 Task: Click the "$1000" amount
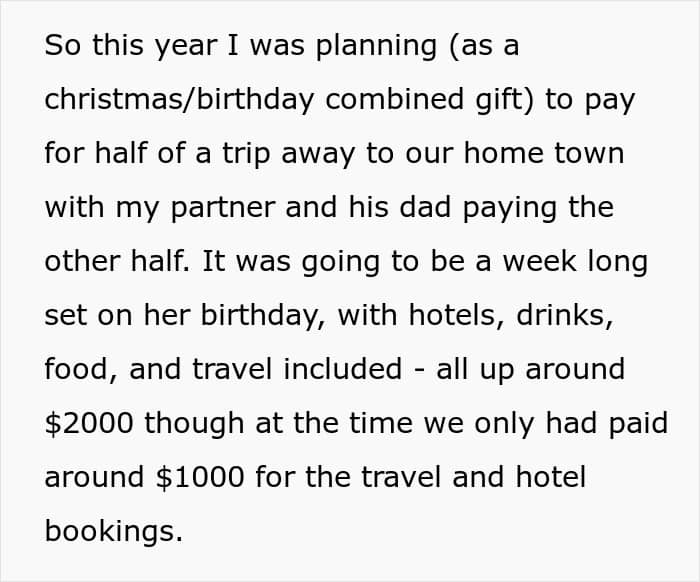(x=200, y=477)
